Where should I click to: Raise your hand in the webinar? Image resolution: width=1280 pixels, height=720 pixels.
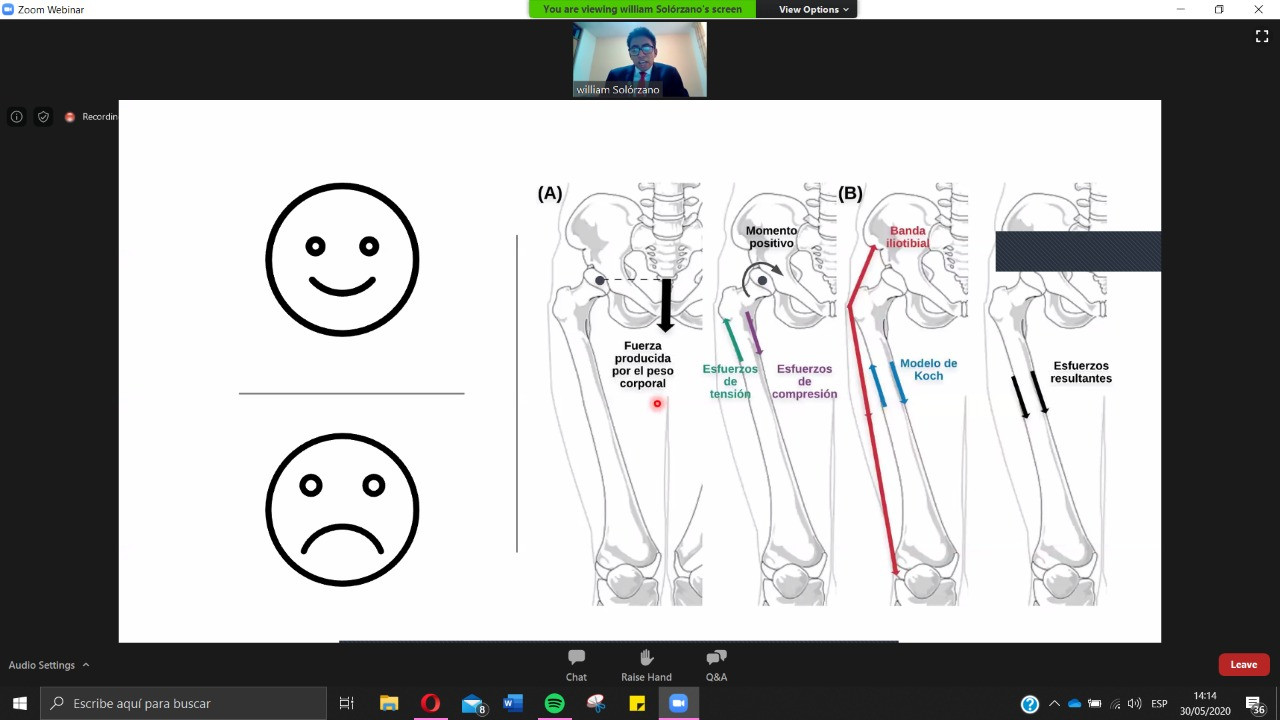click(646, 665)
